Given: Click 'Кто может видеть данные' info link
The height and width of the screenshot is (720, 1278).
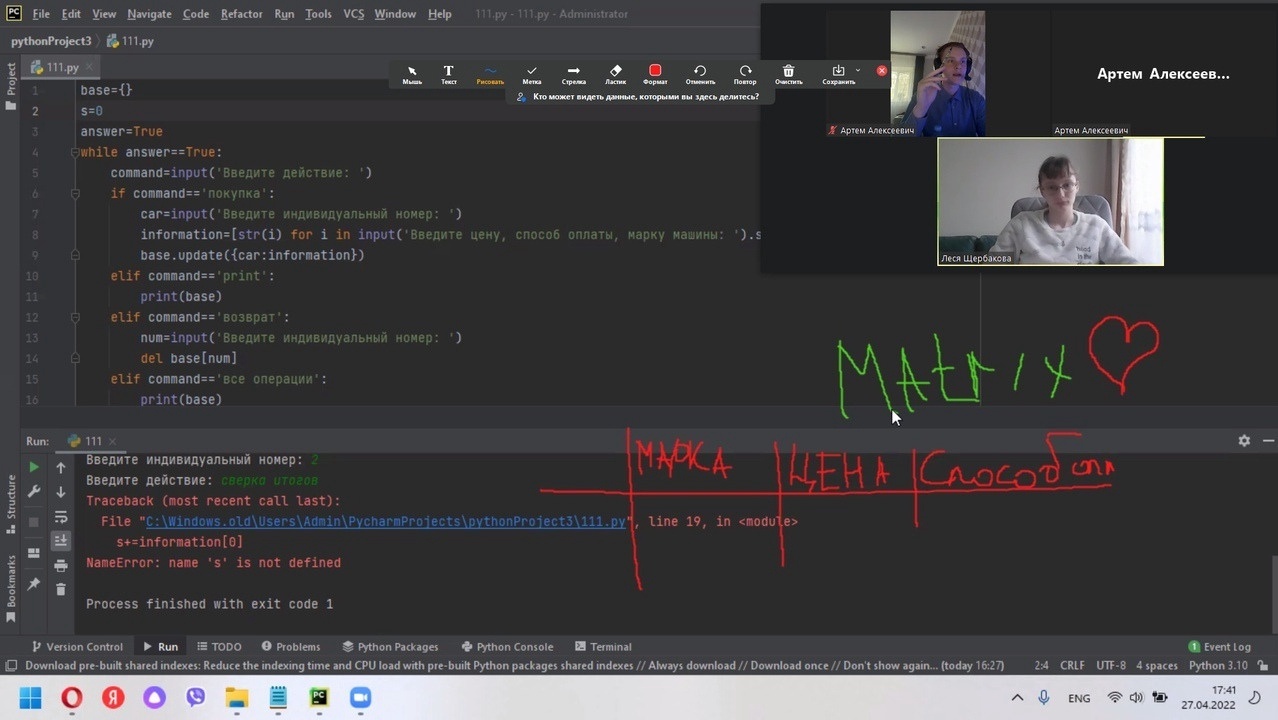Looking at the screenshot, I should 645,97.
